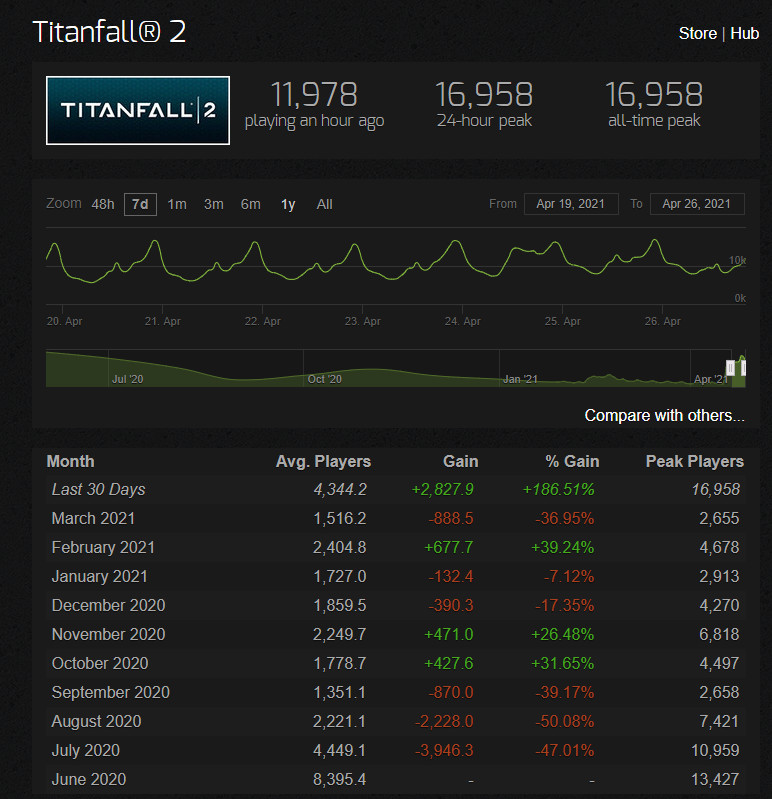Select the October 2020 row label
This screenshot has height=799, width=772.
pyautogui.click(x=100, y=663)
